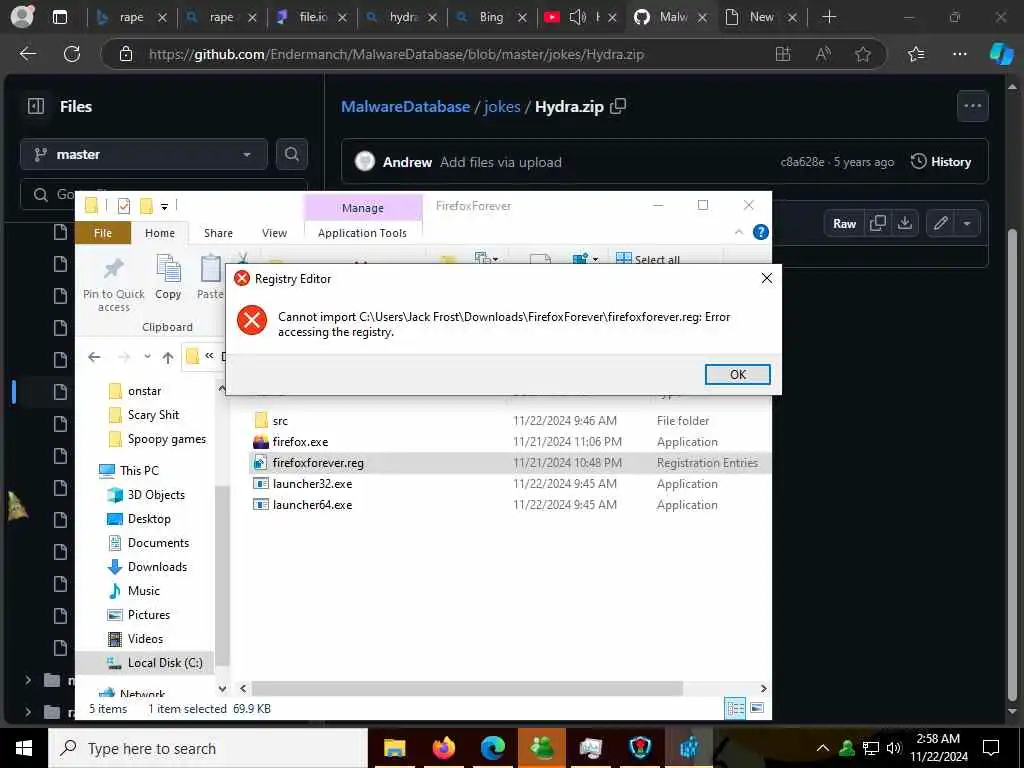Select the Home ribbon tab

[x=160, y=233]
